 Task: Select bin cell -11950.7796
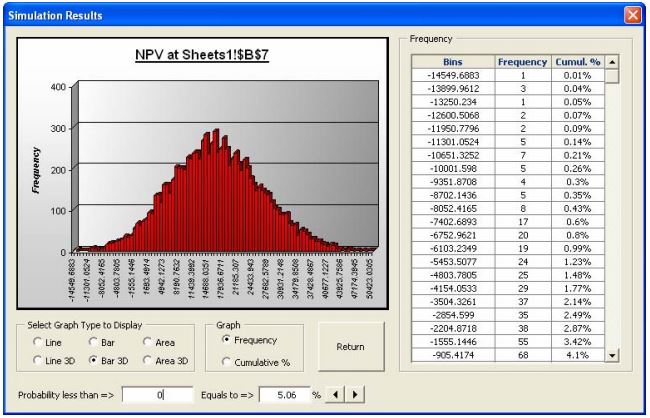tap(453, 129)
